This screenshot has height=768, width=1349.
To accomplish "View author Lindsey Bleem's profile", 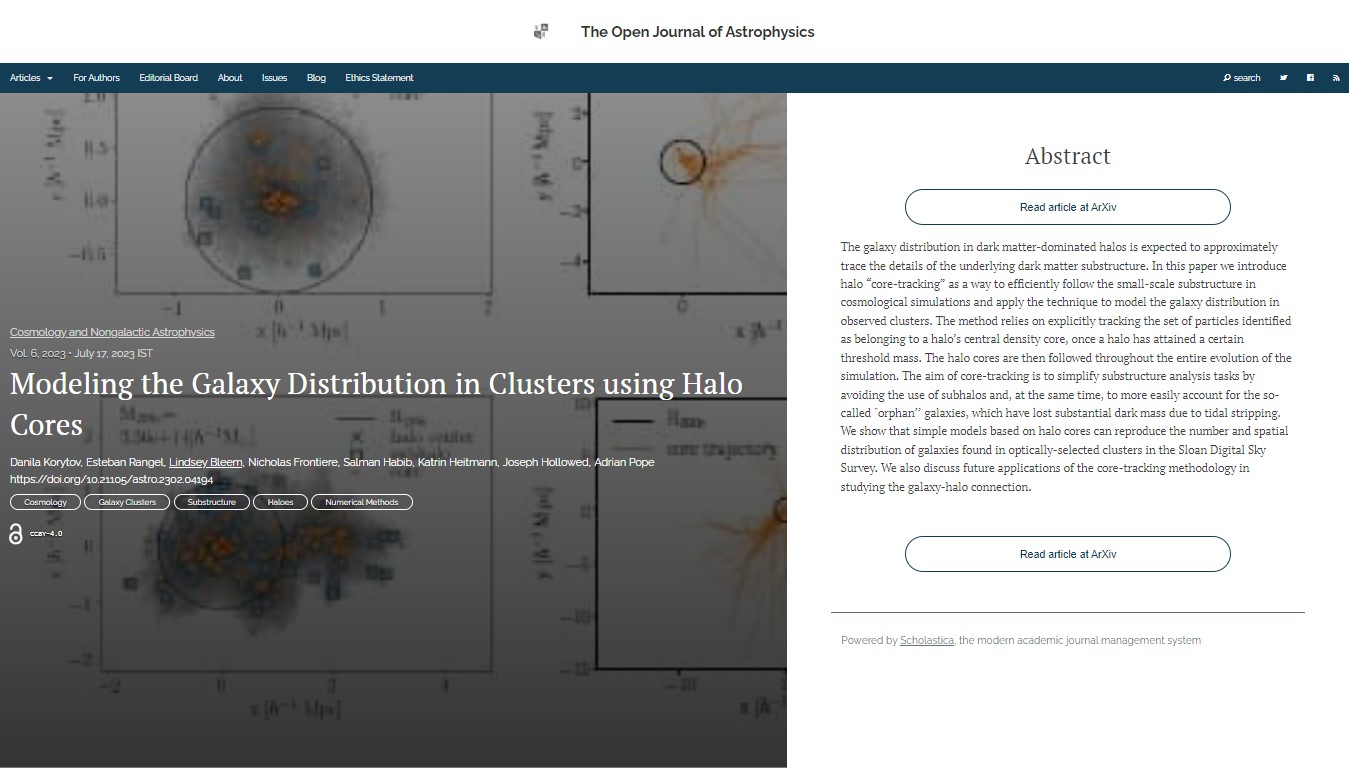I will (x=205, y=462).
